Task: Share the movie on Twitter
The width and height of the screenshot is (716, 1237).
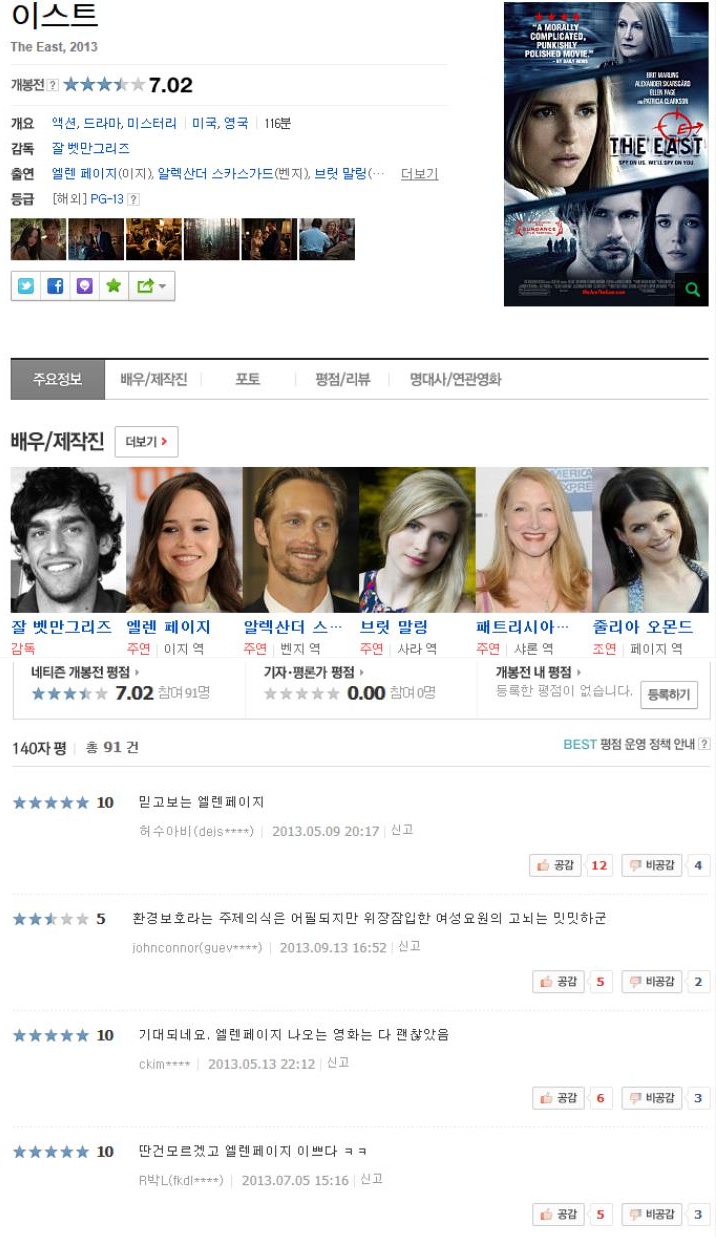Action: [26, 286]
